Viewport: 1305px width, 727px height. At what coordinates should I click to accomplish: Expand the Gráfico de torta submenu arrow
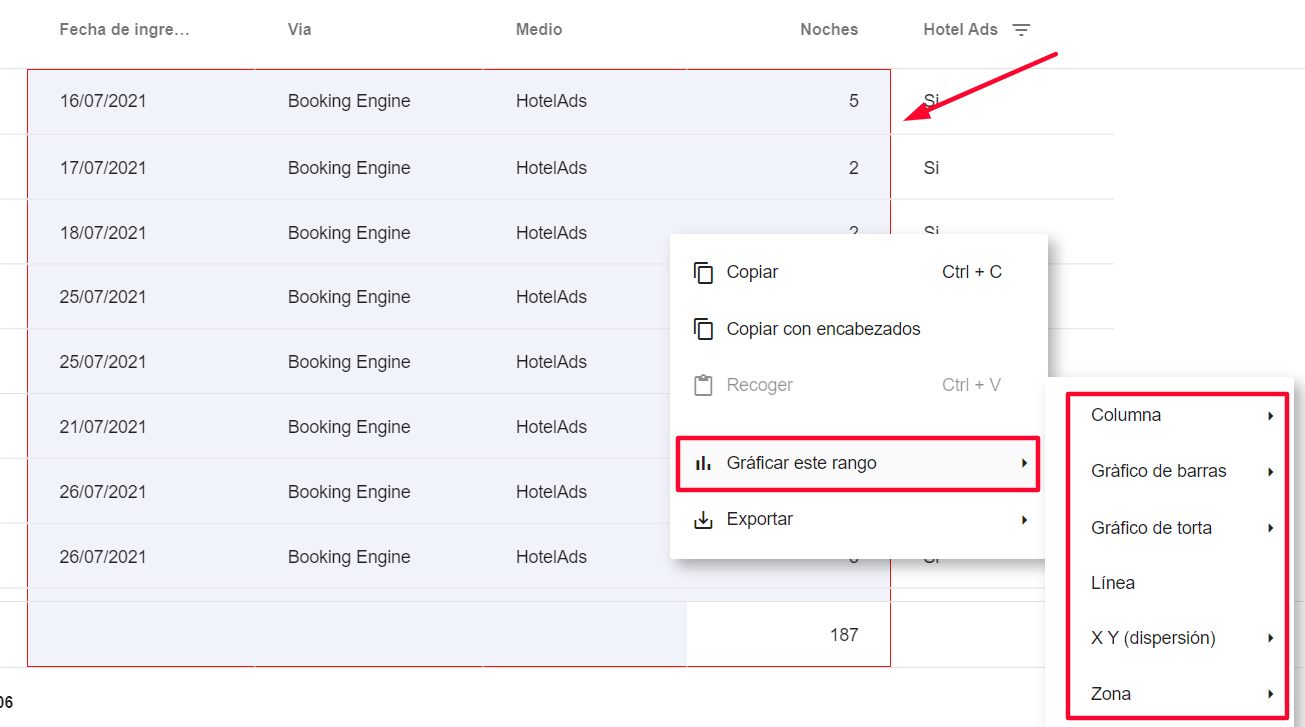[1270, 528]
